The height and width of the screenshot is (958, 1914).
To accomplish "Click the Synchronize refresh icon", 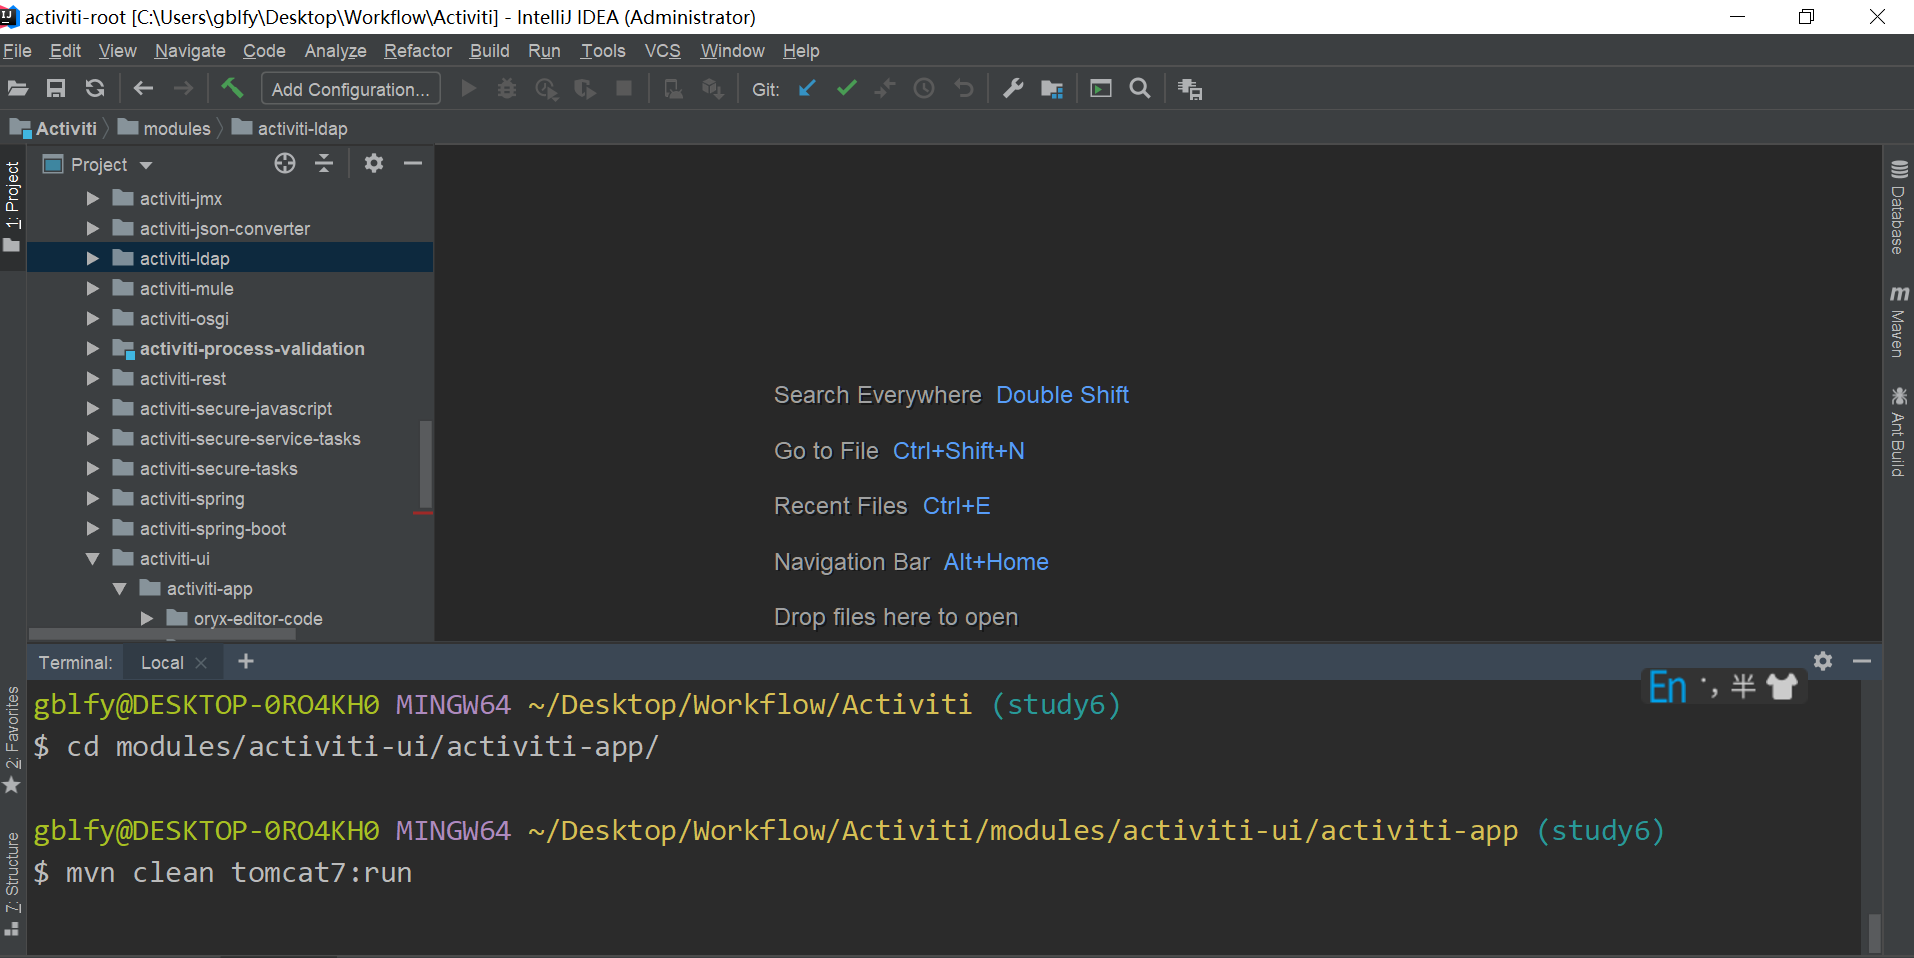I will tap(95, 89).
